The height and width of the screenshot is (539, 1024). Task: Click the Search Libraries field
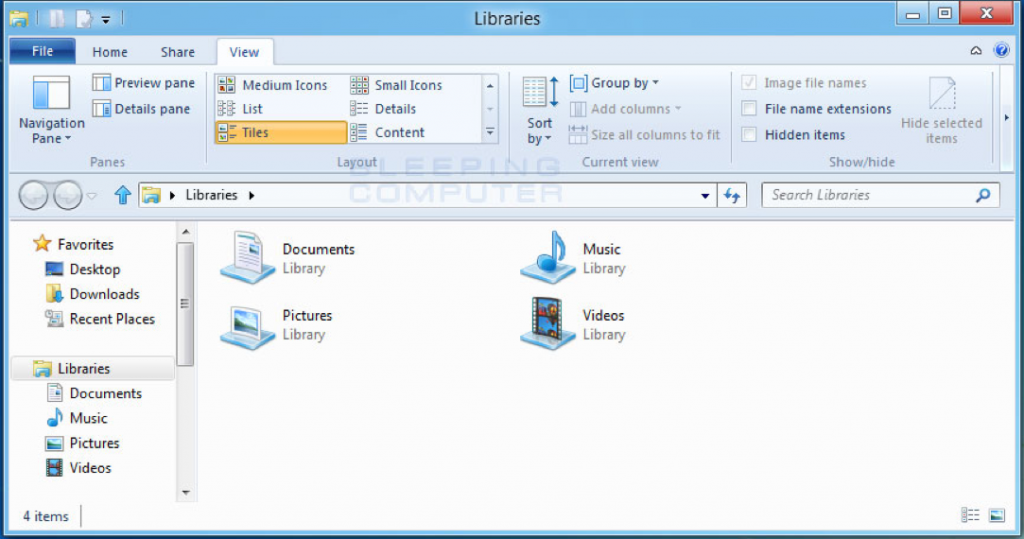point(871,195)
